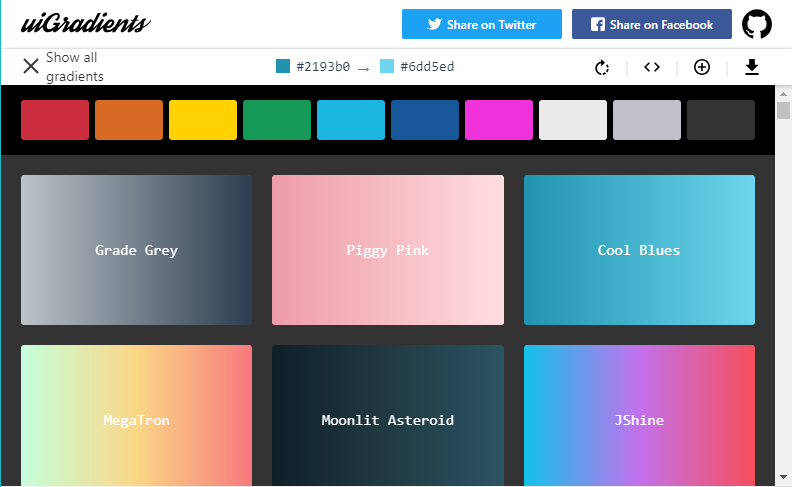Open the get CSS code icon
The image size is (792, 487).
652,67
